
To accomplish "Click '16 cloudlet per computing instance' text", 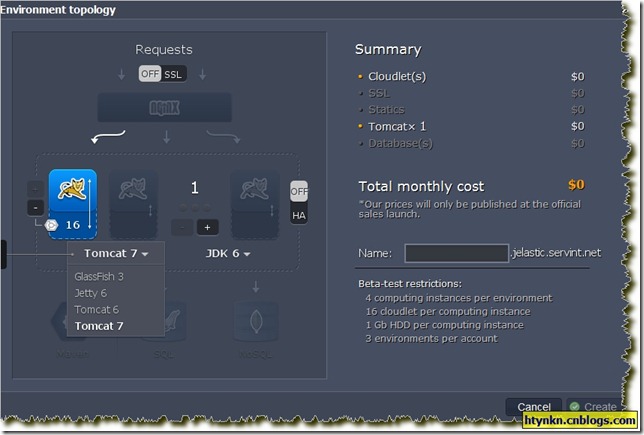I will tap(448, 311).
